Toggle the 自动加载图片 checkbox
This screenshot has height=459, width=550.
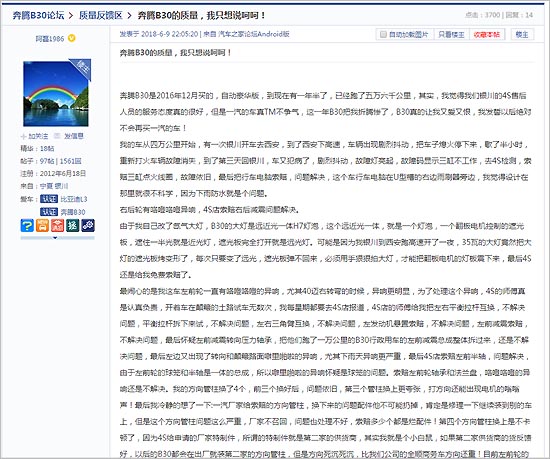[x=383, y=34]
